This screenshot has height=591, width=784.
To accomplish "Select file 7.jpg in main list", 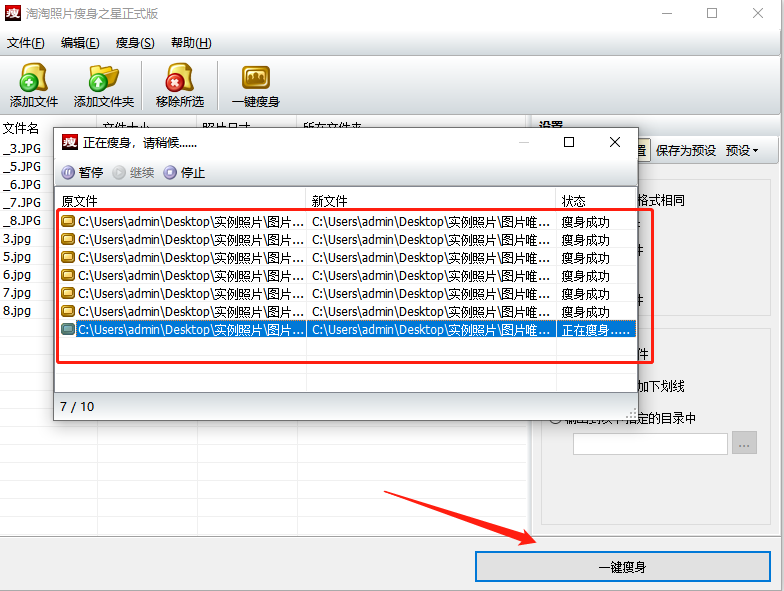I will (x=17, y=292).
